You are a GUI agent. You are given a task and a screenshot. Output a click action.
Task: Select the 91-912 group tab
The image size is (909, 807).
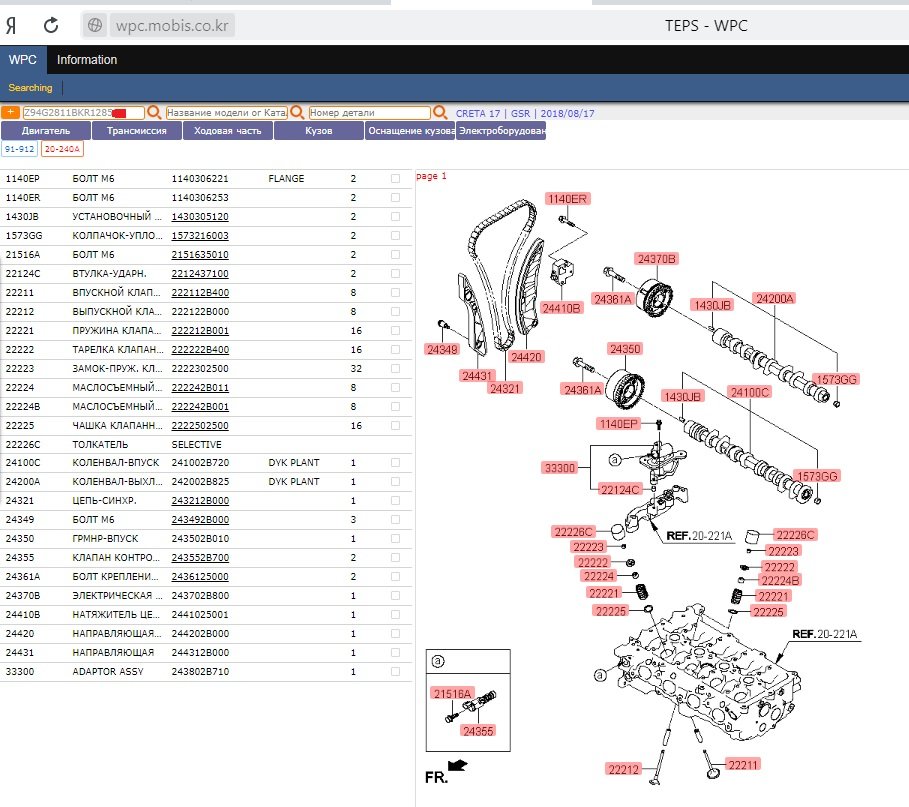(20, 149)
